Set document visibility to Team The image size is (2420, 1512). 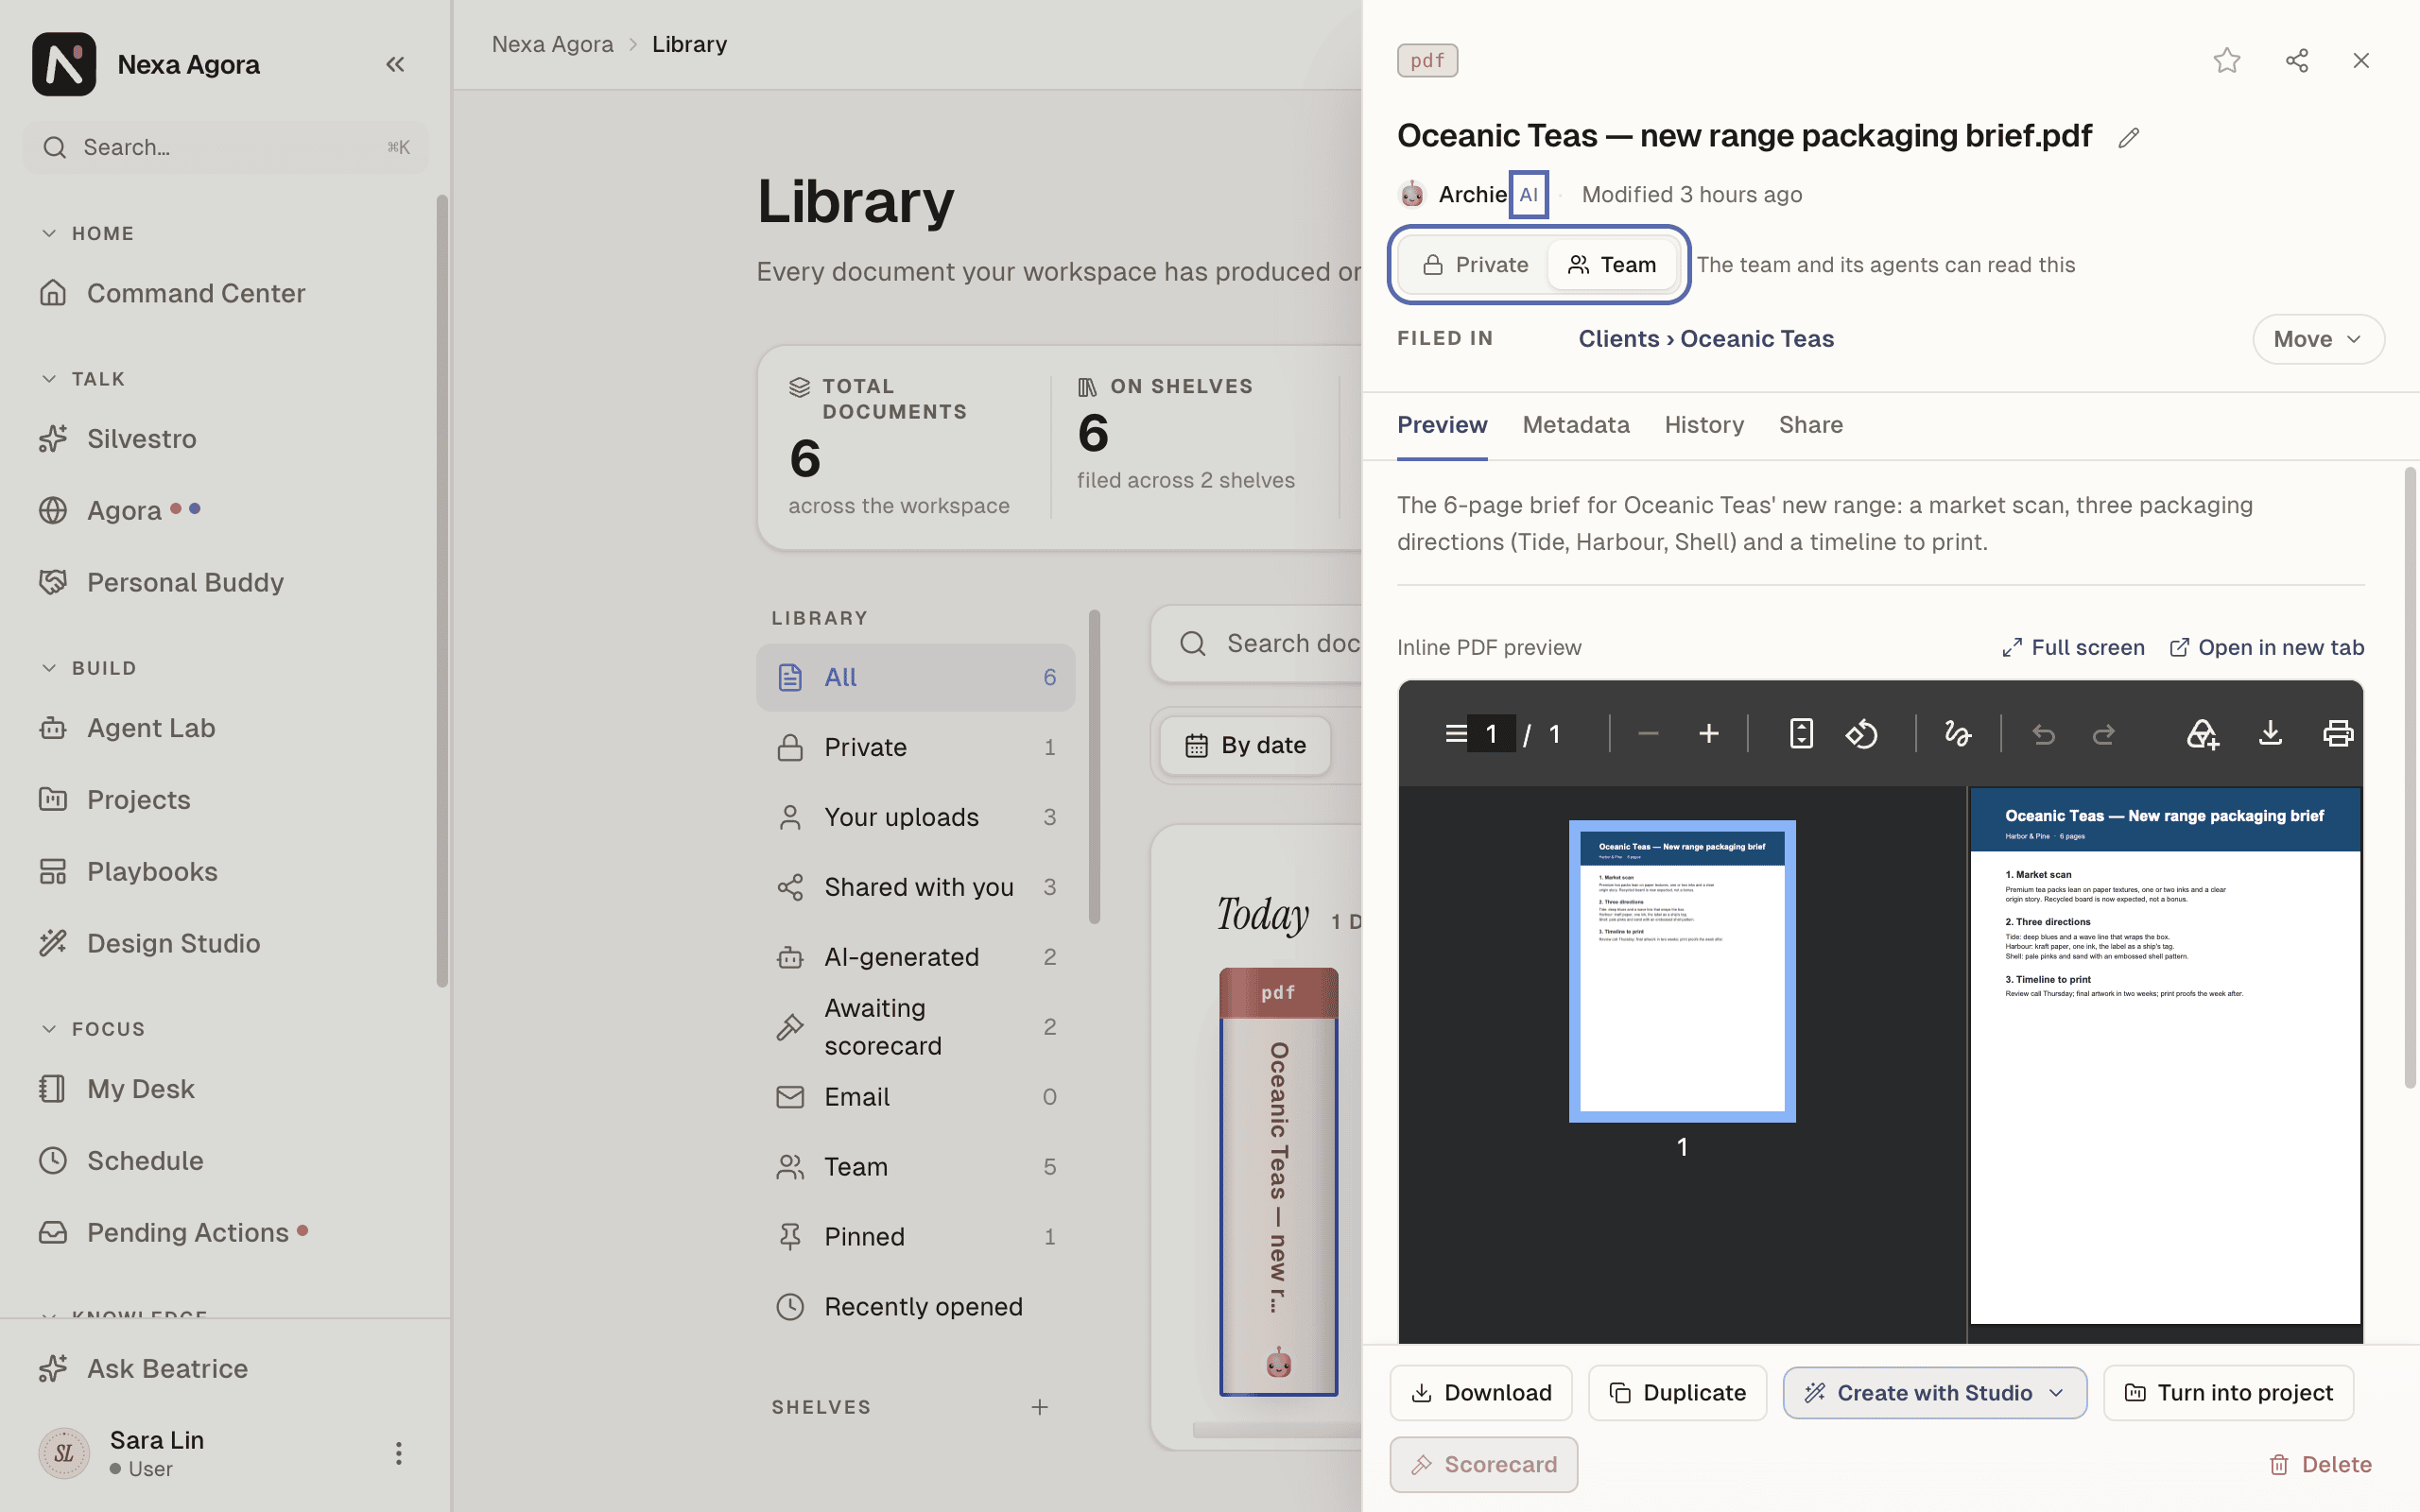pos(1611,265)
